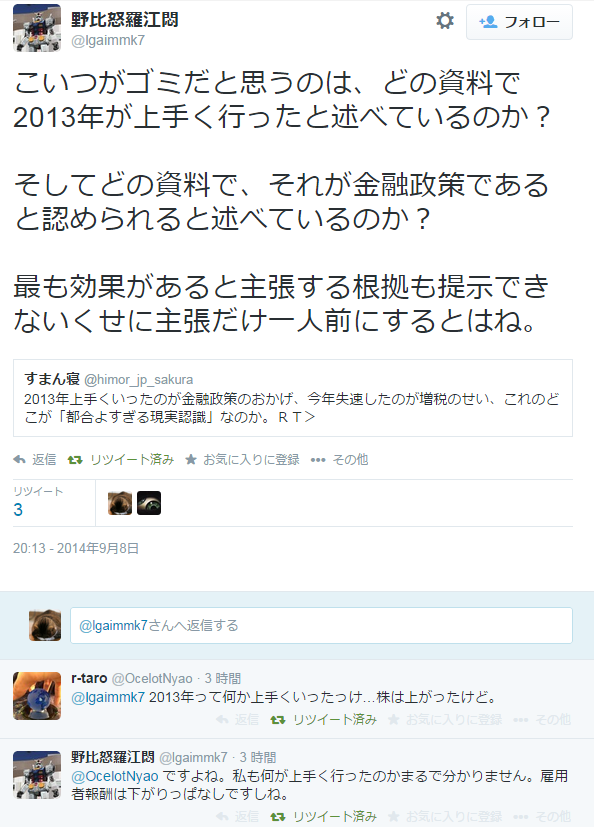Click the star favorite icon on r-taro's reply
This screenshot has width=594, height=827.
pyautogui.click(x=394, y=719)
